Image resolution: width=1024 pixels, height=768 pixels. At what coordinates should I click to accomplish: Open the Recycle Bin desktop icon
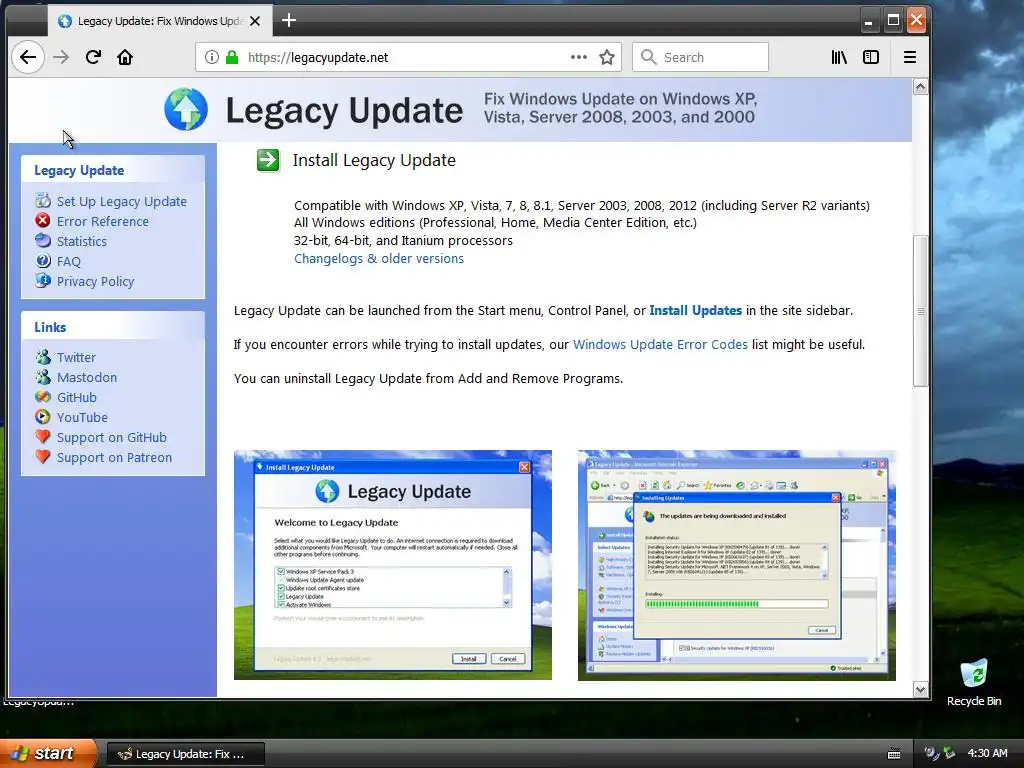[974, 683]
